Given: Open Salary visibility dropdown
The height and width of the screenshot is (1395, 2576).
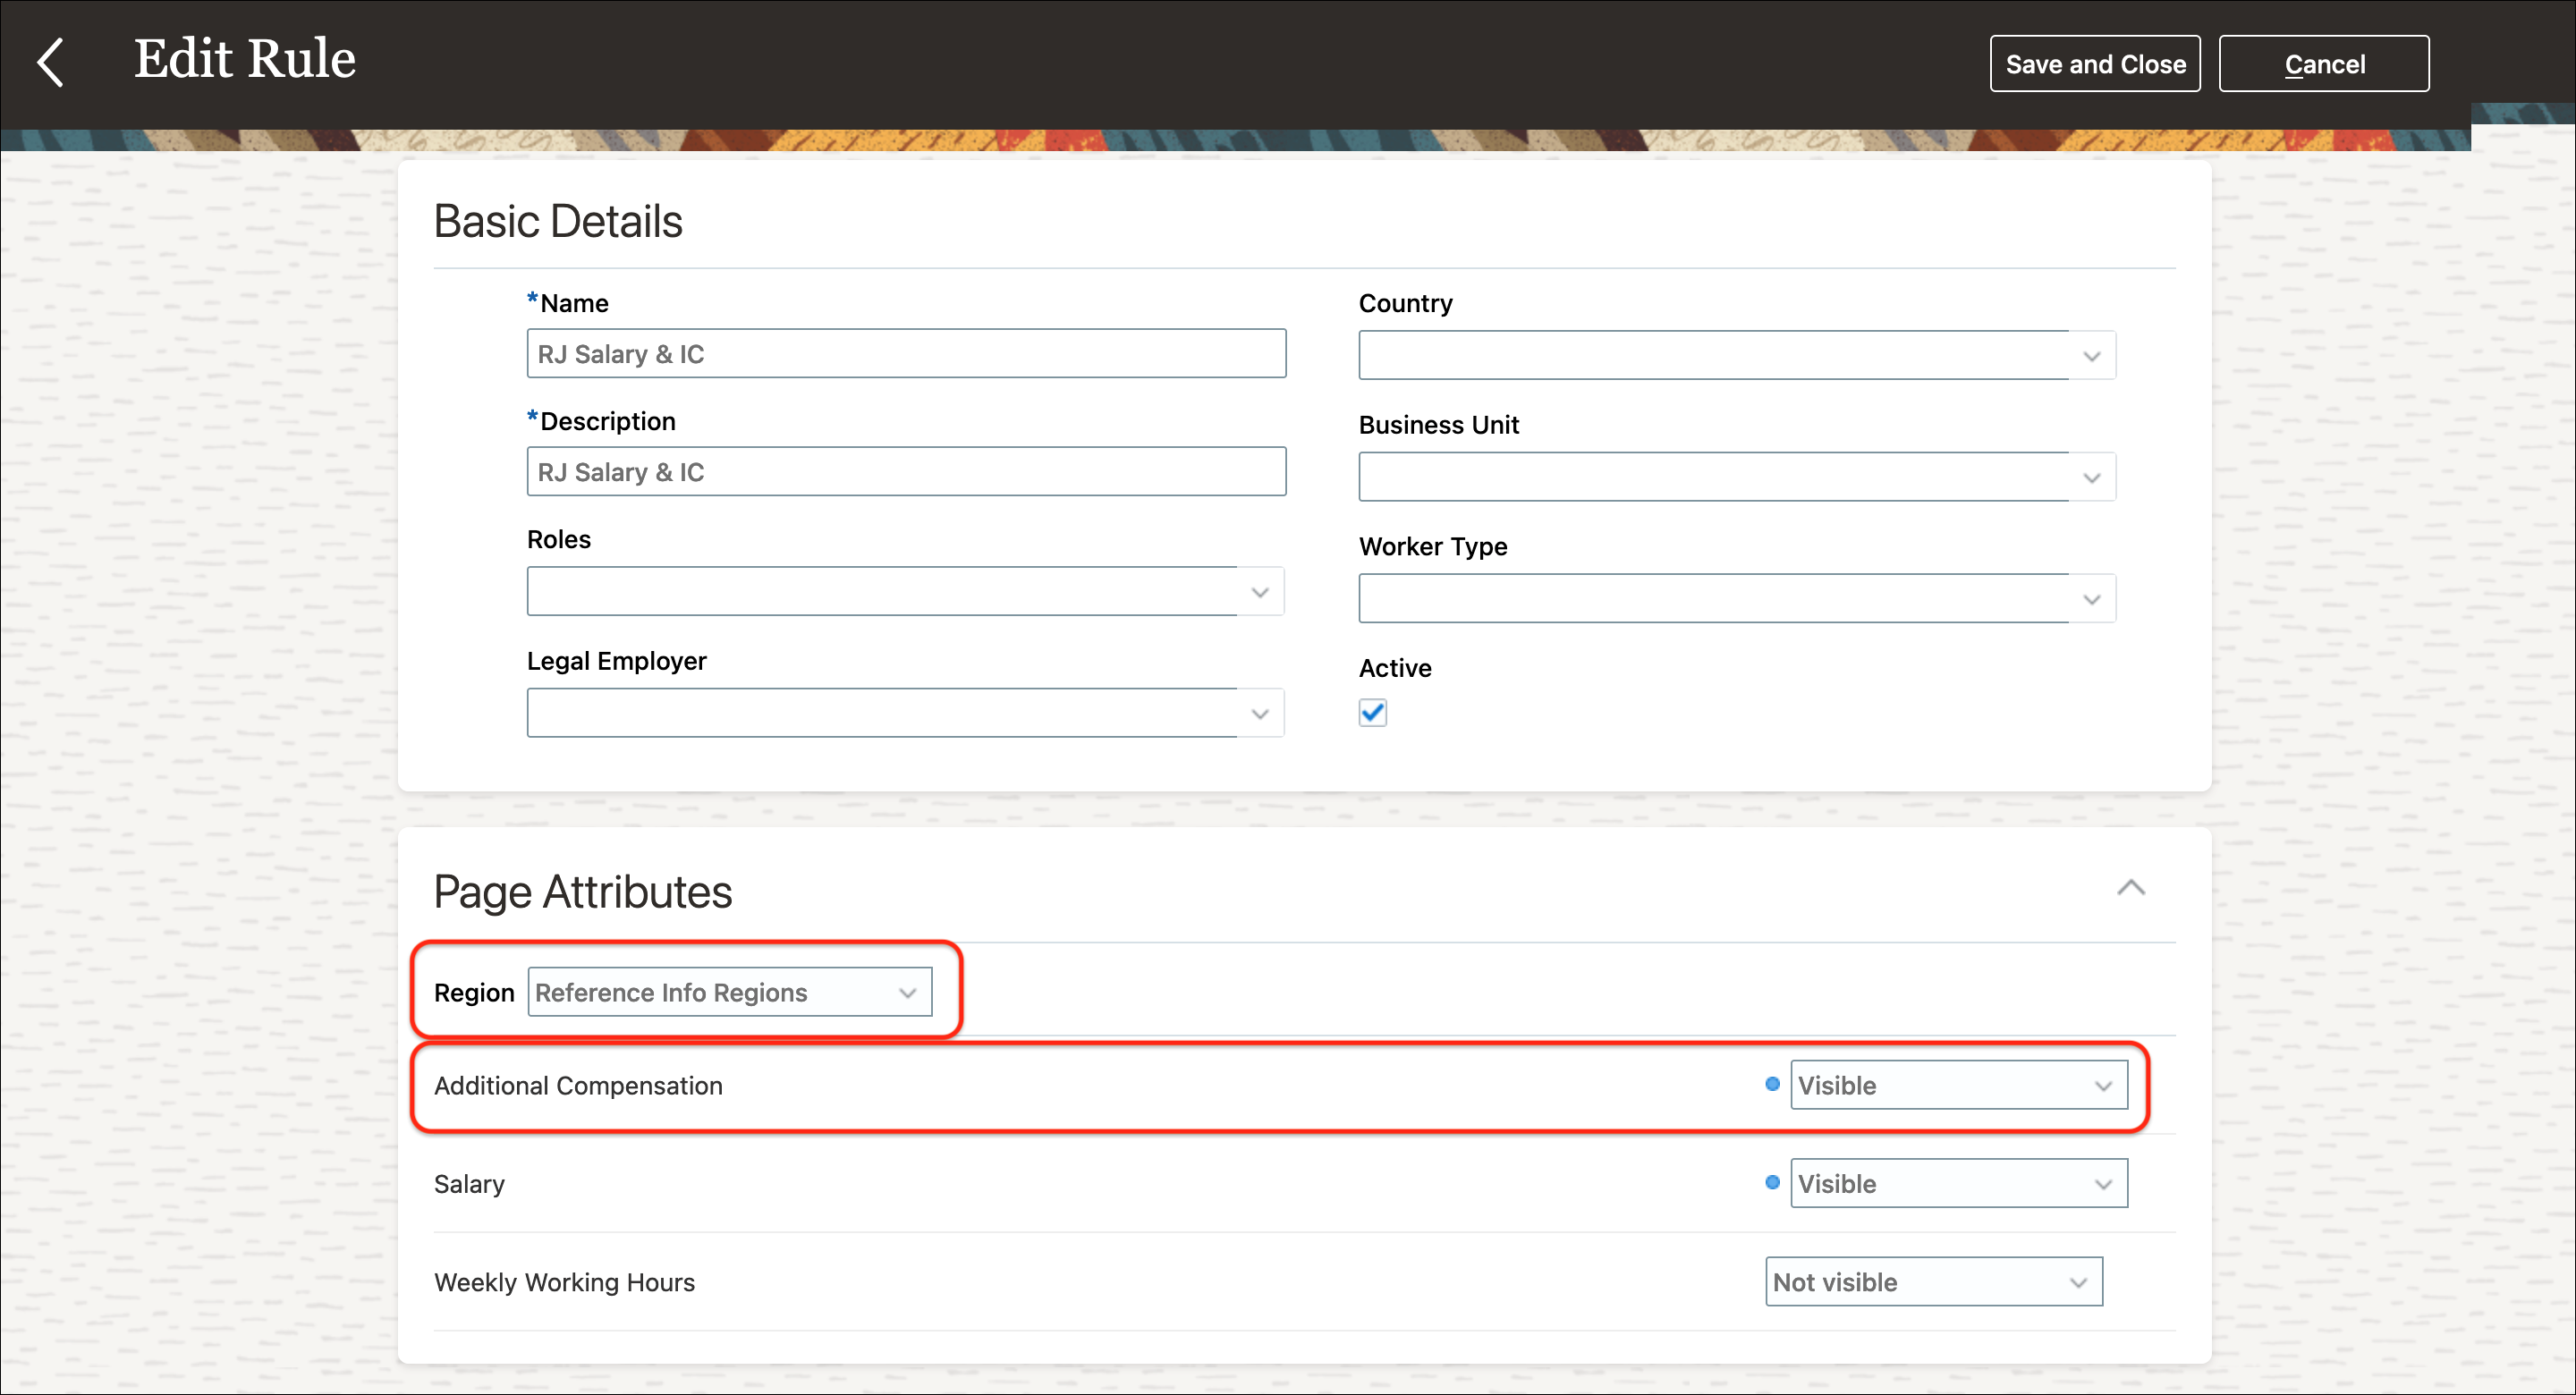Looking at the screenshot, I should [1958, 1183].
